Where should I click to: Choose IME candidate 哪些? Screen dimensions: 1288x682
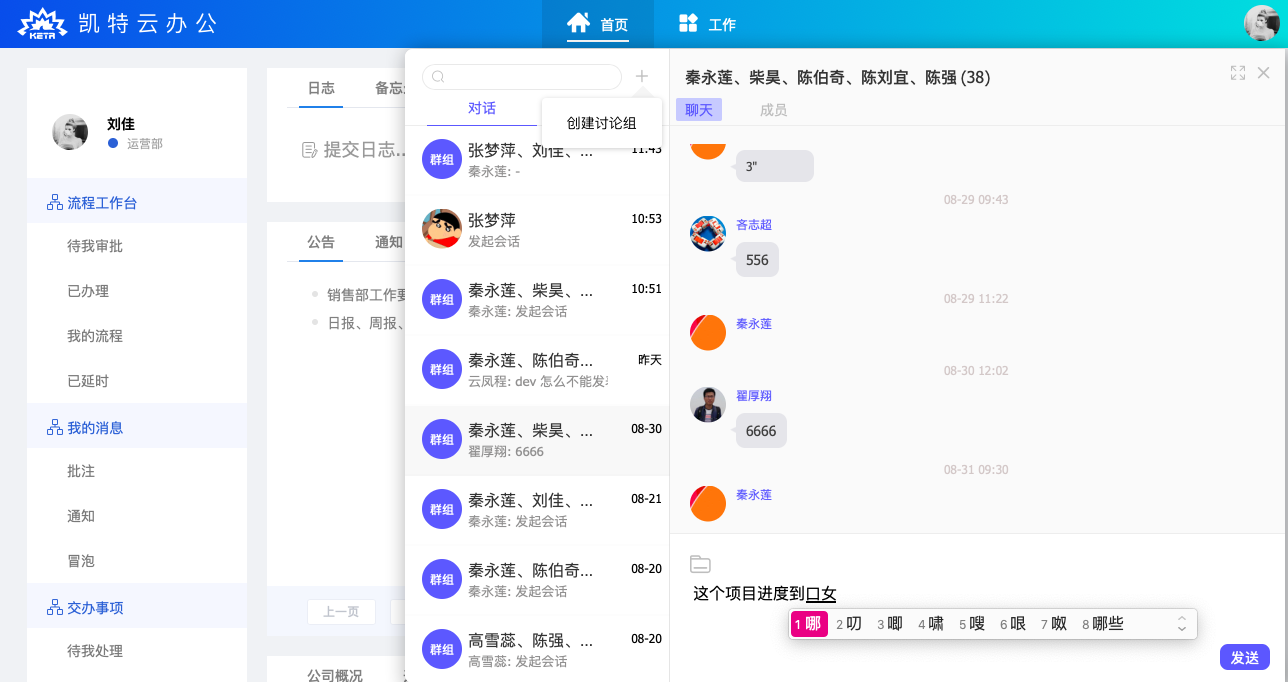(1103, 624)
